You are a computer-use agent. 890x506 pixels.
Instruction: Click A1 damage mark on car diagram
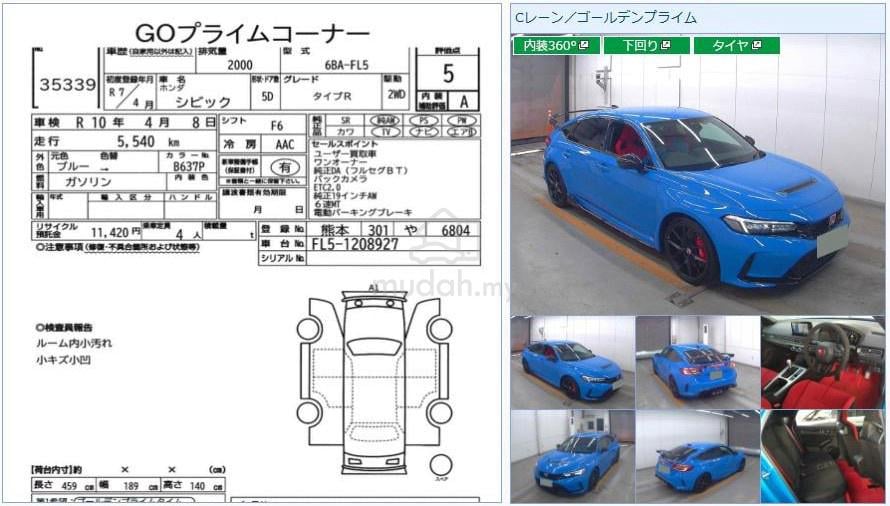373,288
